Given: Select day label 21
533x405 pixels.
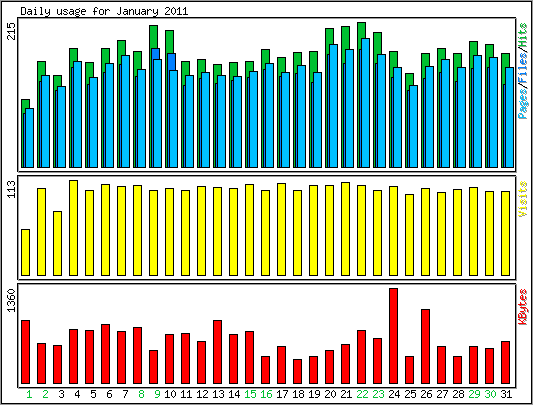Looking at the screenshot, I should tap(346, 394).
